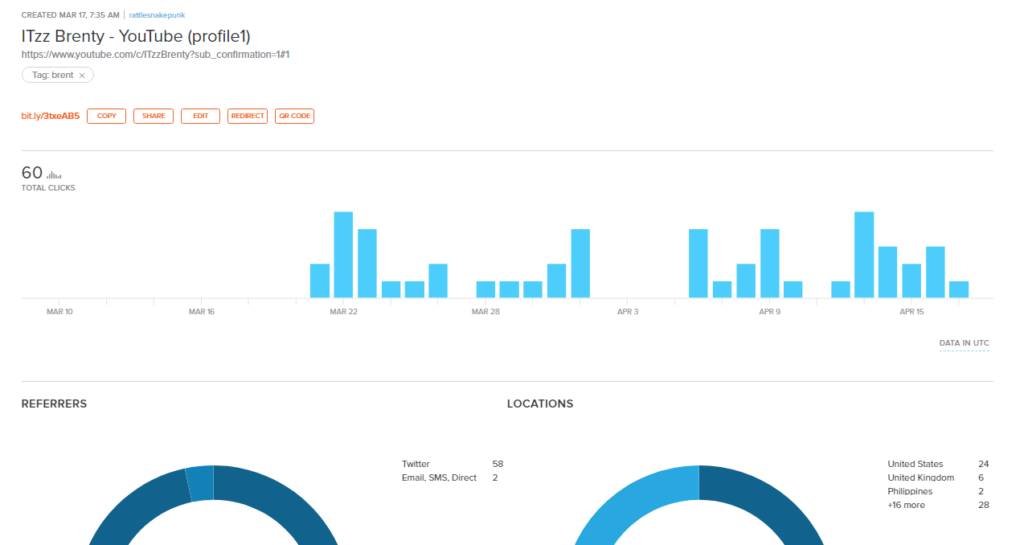The height and width of the screenshot is (545, 1024).
Task: Click the MAR 28 axis label
Action: pos(485,312)
